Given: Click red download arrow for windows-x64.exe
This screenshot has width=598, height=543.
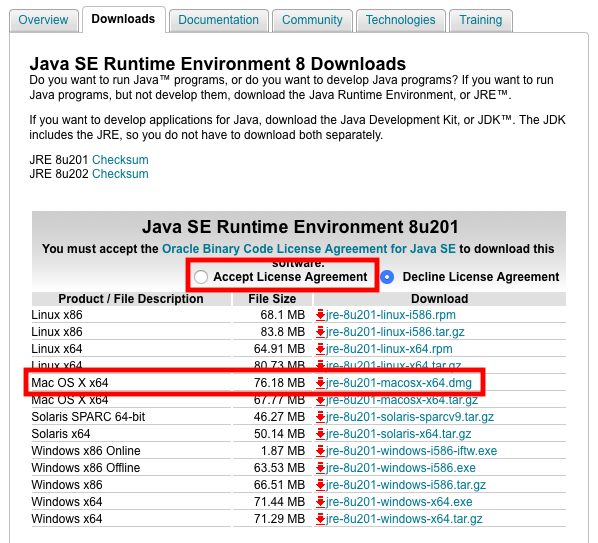Looking at the screenshot, I should [320, 502].
